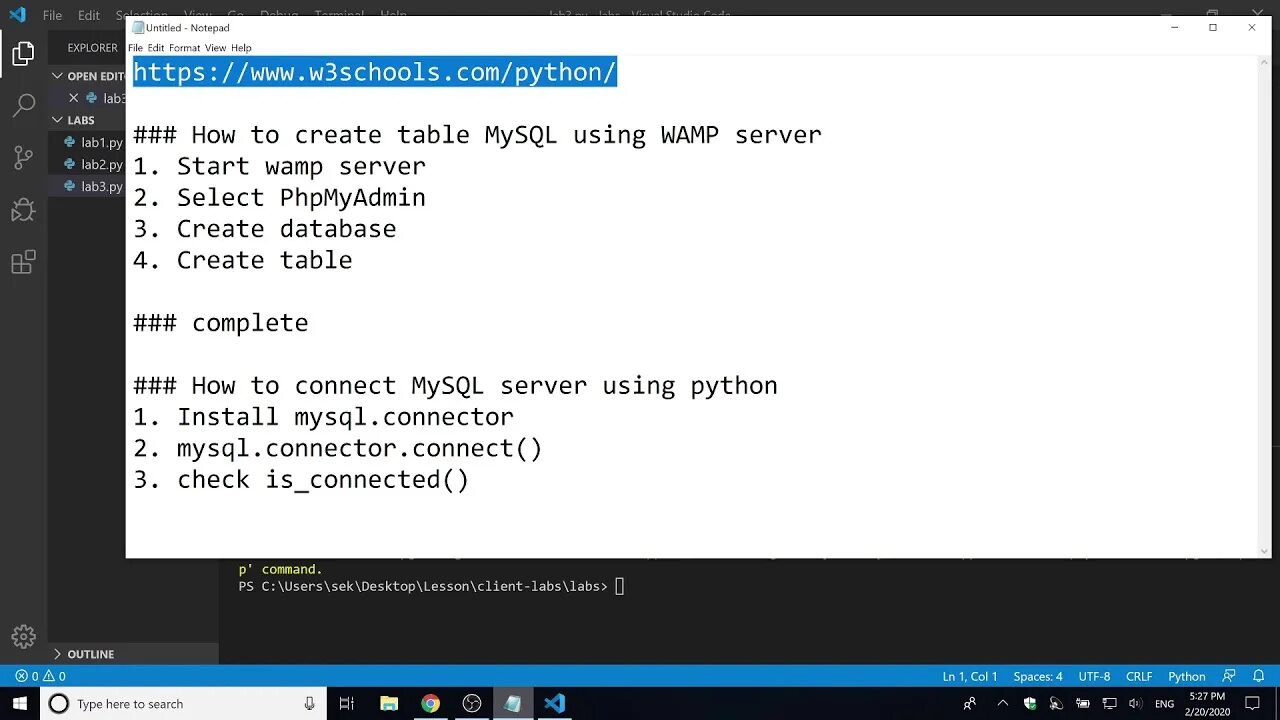The height and width of the screenshot is (720, 1280).
Task: Click the EXPLORER panel header label
Action: click(92, 48)
